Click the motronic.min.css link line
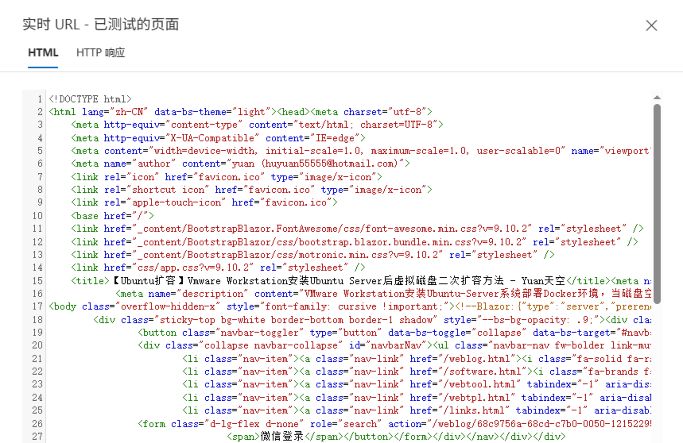 (313, 254)
